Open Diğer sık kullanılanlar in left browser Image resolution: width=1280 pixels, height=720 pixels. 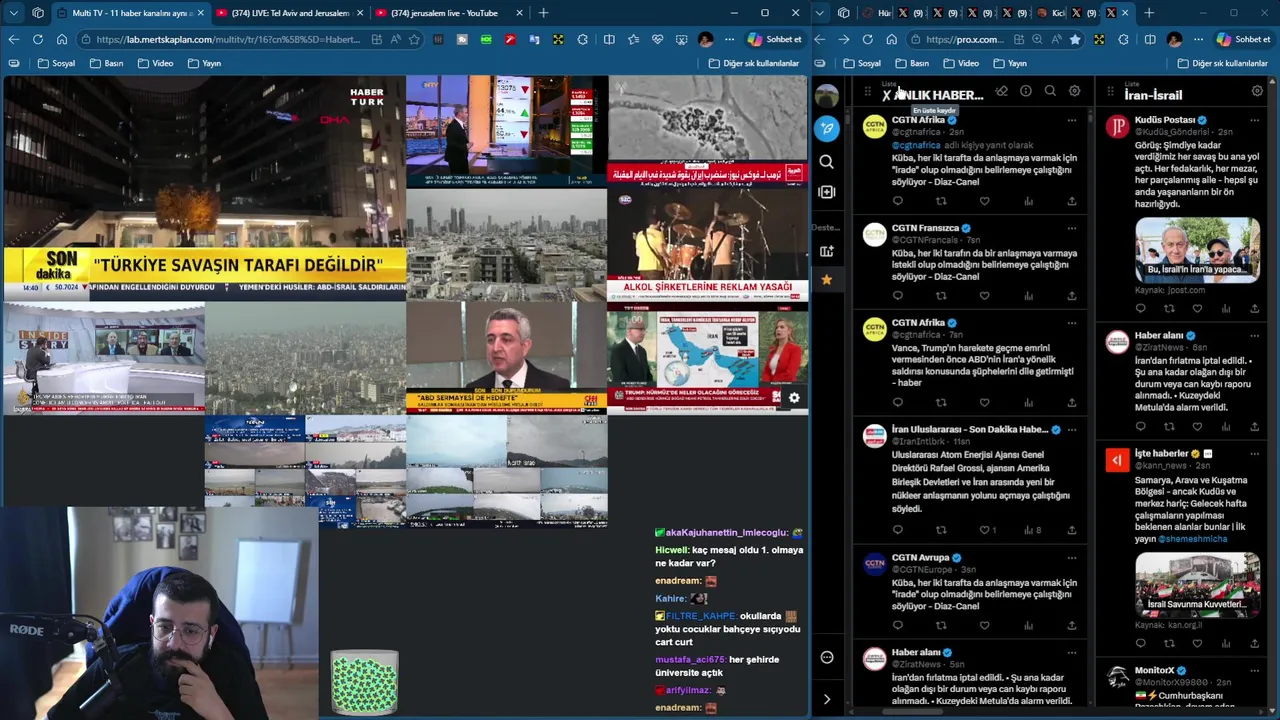tap(754, 63)
